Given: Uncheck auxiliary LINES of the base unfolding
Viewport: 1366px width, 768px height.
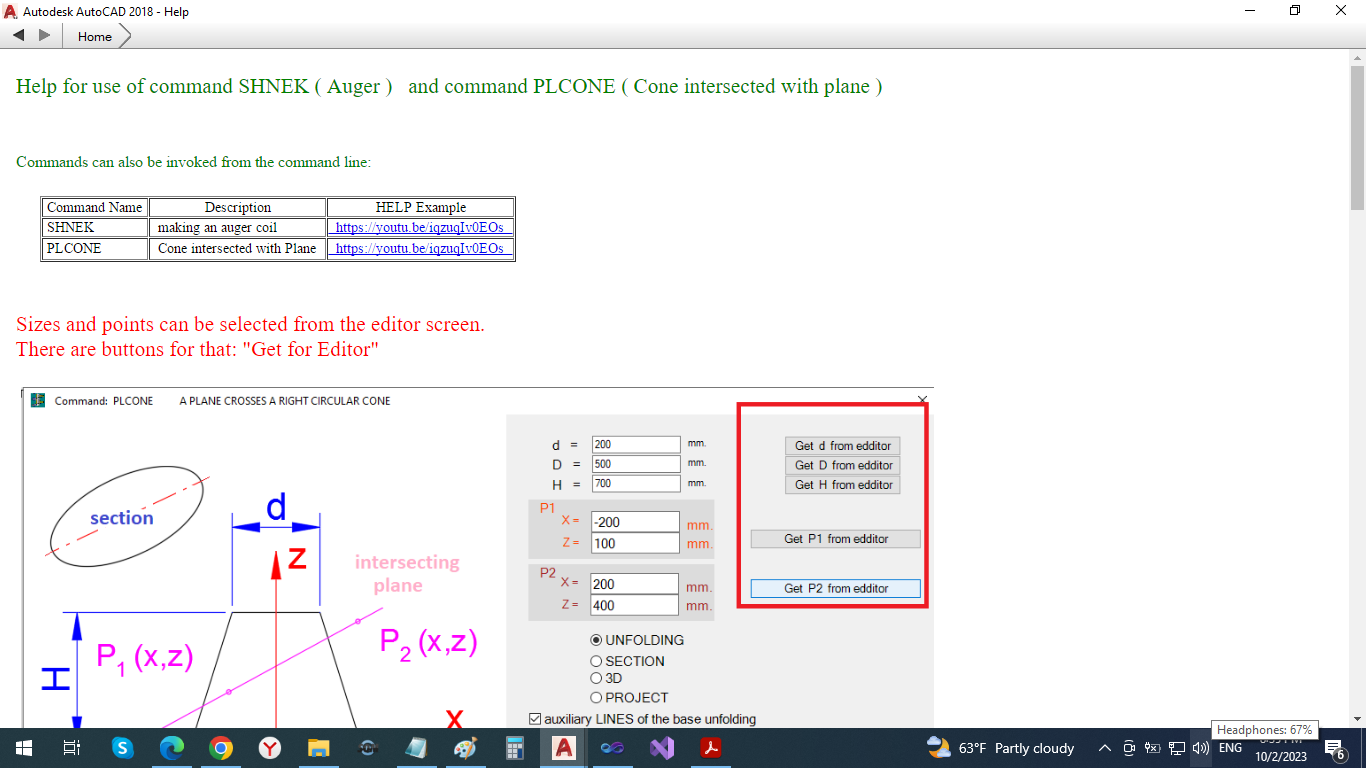Looking at the screenshot, I should 535,719.
